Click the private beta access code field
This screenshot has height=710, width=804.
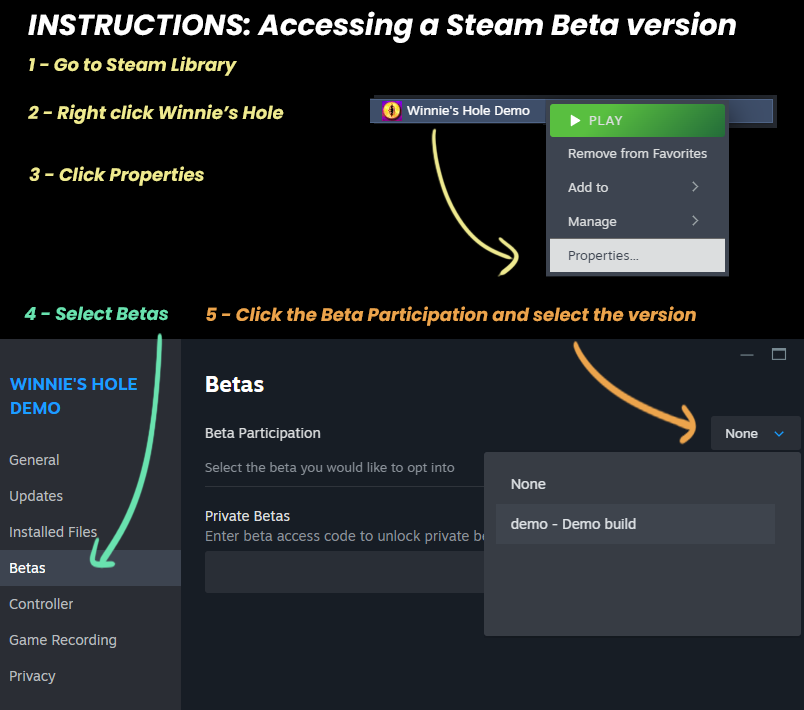tap(345, 572)
